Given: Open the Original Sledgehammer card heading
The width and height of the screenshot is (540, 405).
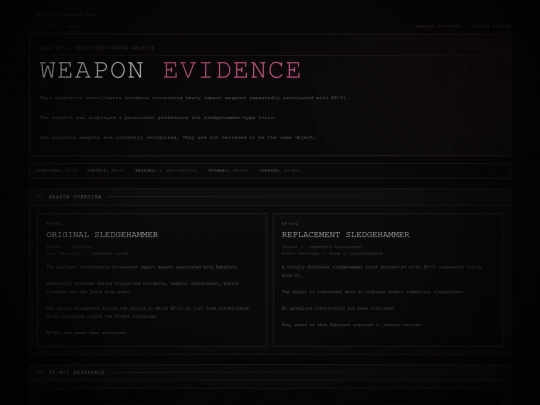Looking at the screenshot, I should click(102, 235).
